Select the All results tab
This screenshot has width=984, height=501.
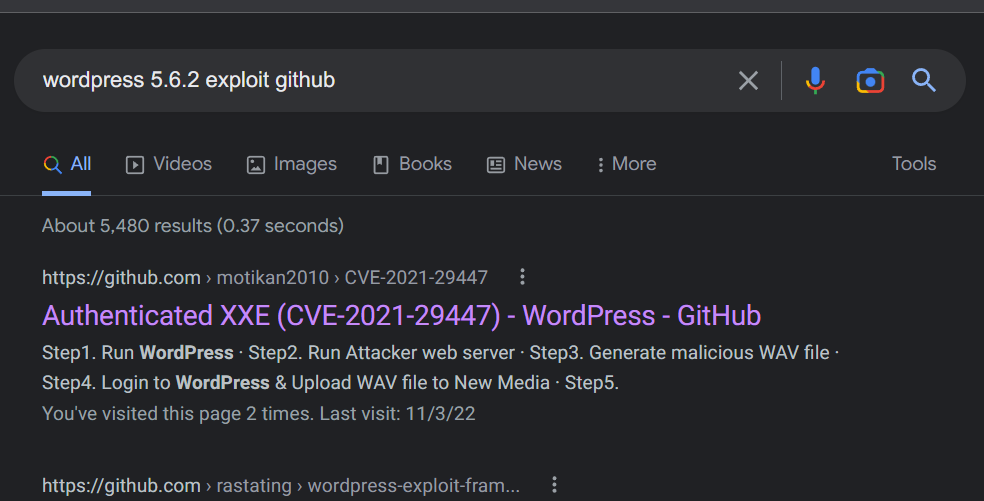[67, 164]
